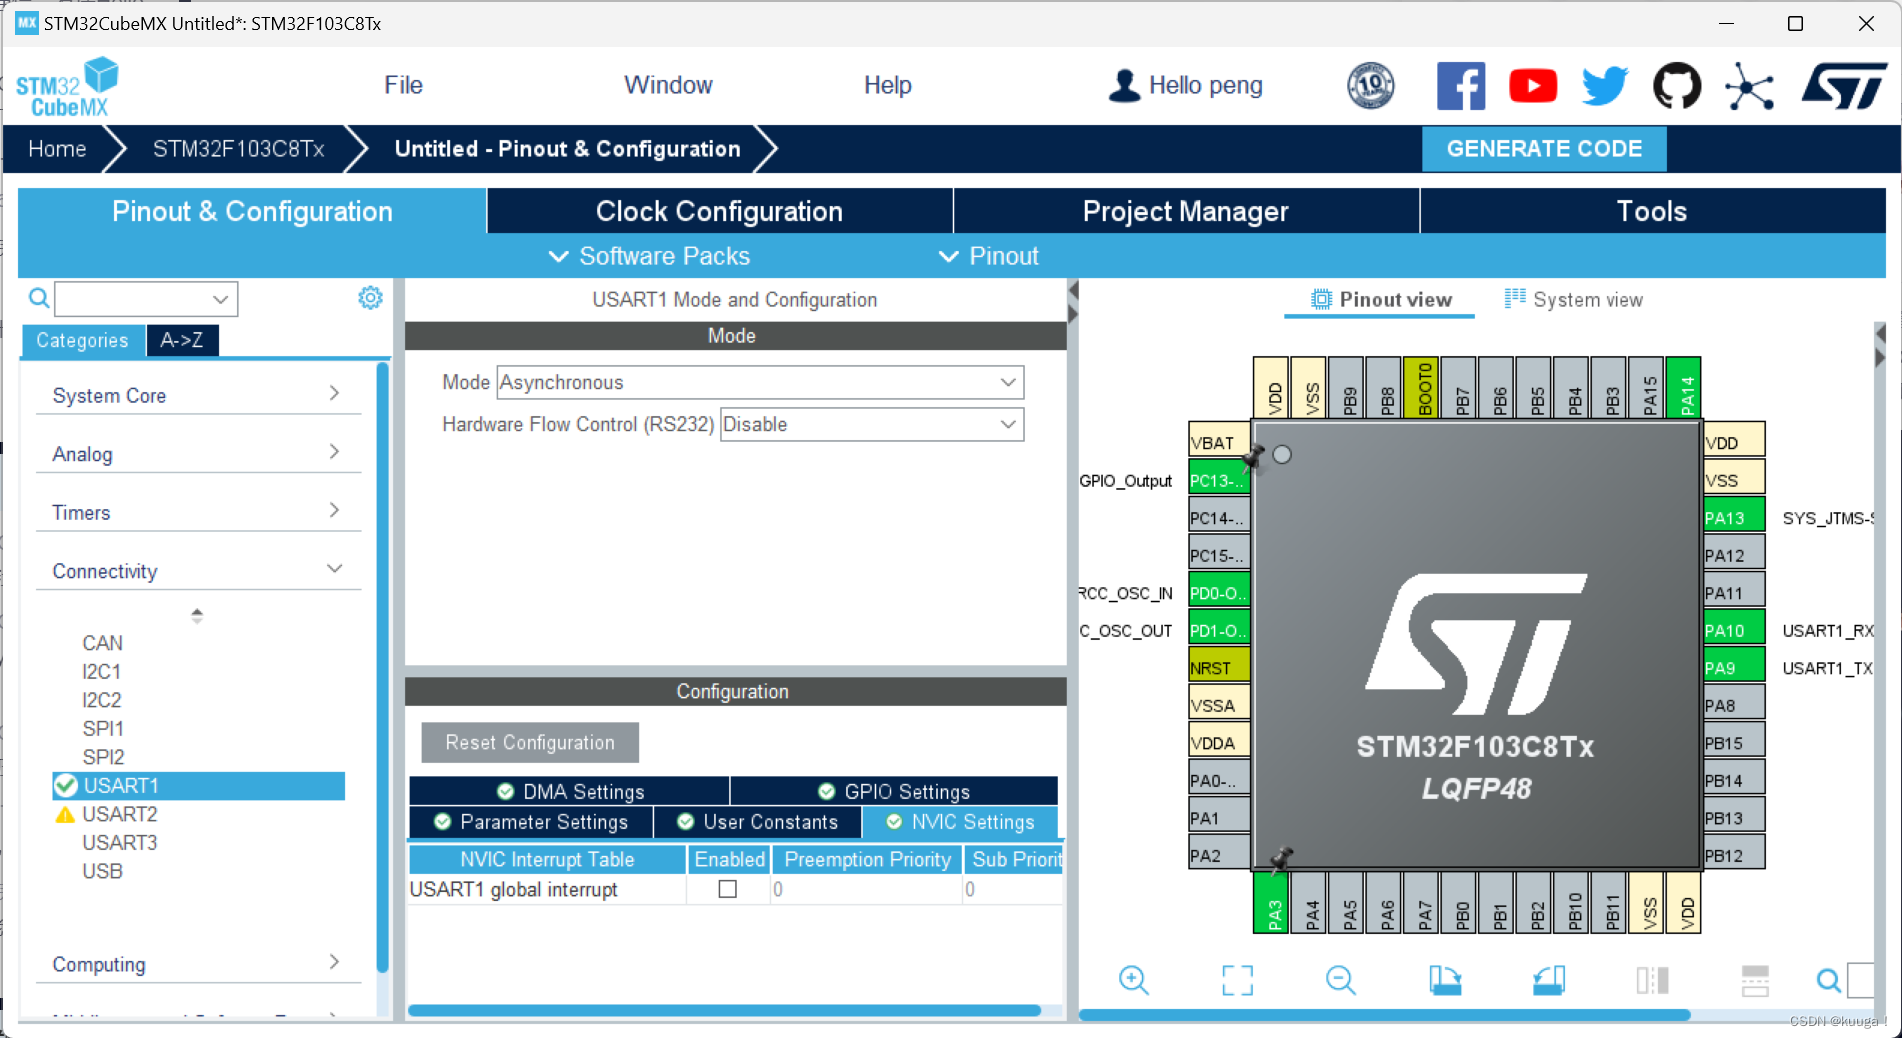Screen dimensions: 1902x1038
Task: Switch to Tools tab
Action: [x=1652, y=211]
